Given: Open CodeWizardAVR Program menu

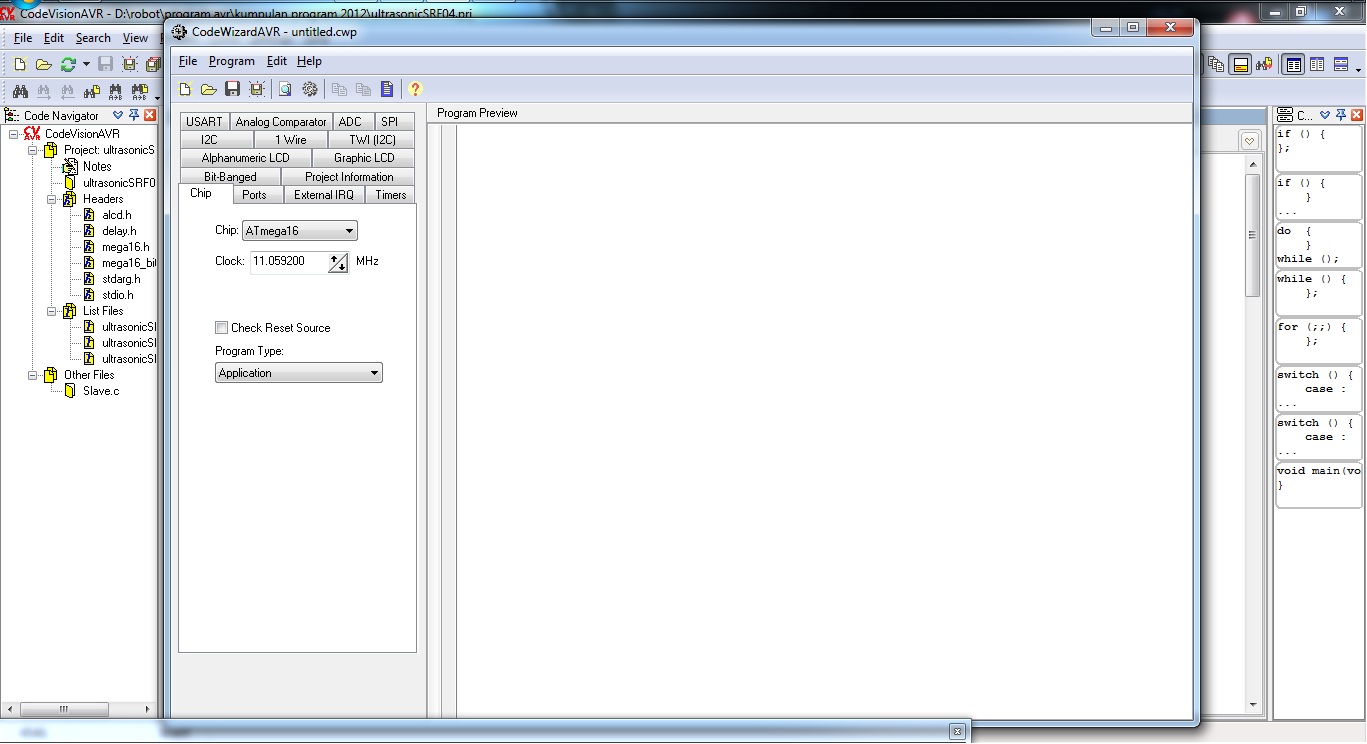Looking at the screenshot, I should pyautogui.click(x=232, y=61).
